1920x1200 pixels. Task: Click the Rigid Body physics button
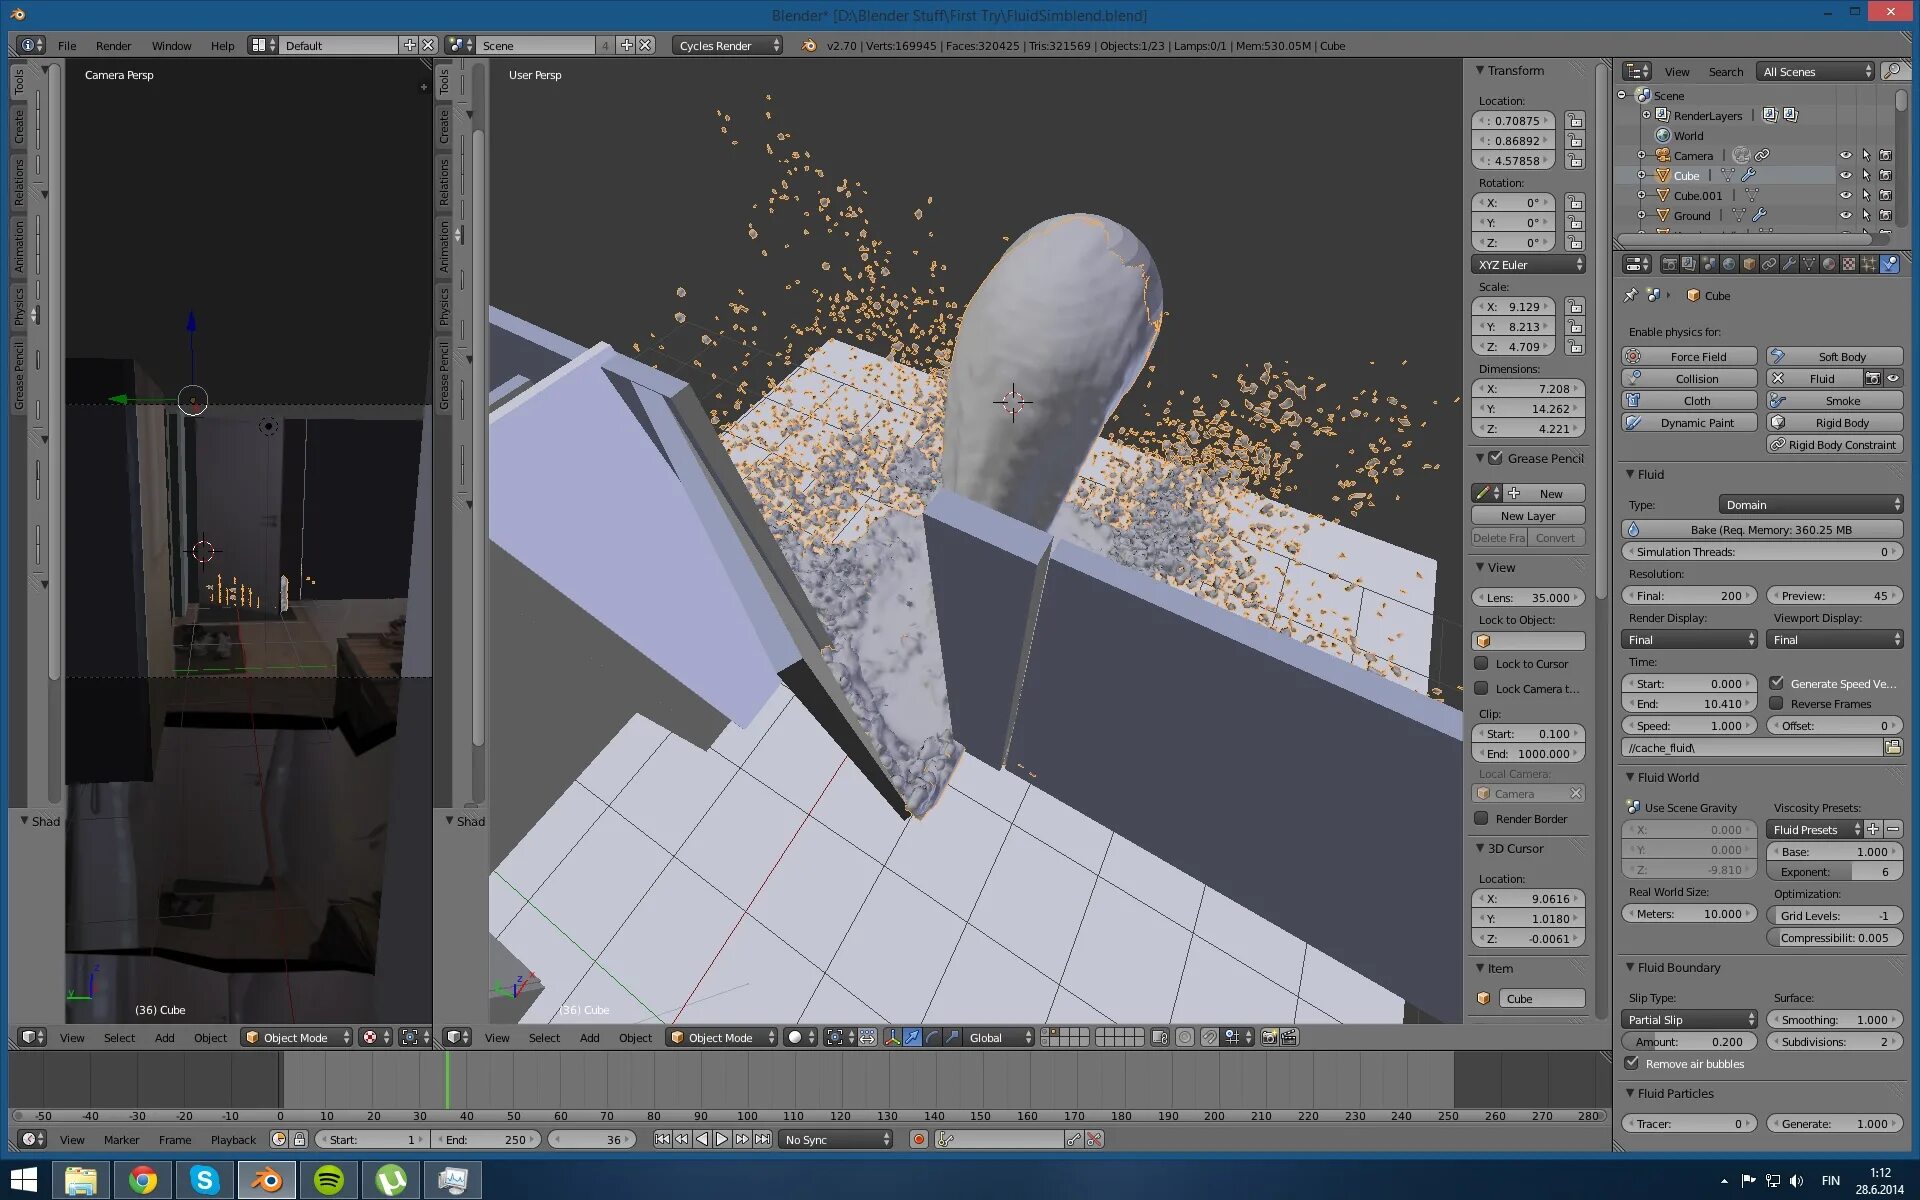[x=1834, y=422]
